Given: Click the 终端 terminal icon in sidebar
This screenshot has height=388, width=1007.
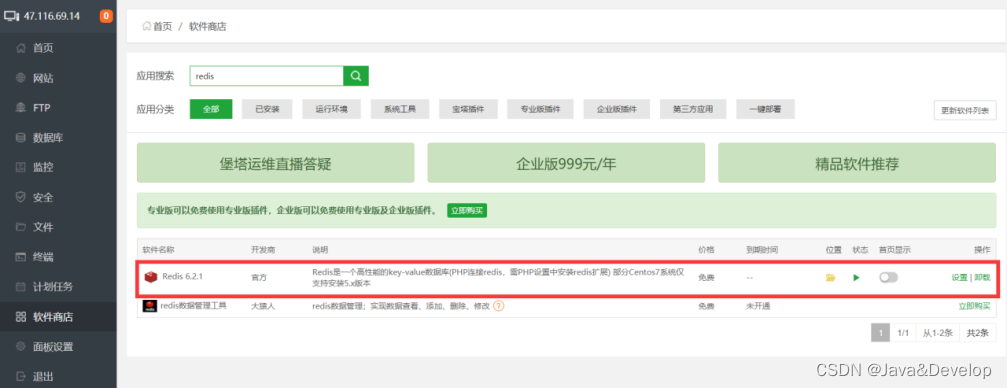Looking at the screenshot, I should tap(21, 257).
